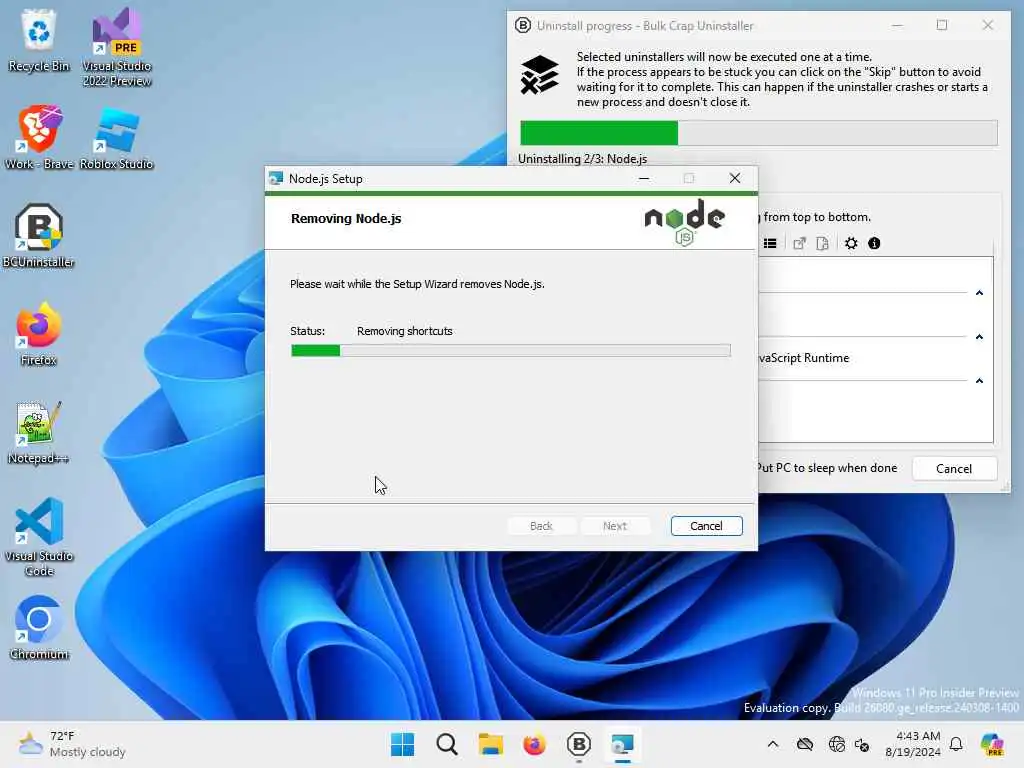1024x768 pixels.
Task: Open the Copilot preview icon in taskbar
Action: (992, 744)
